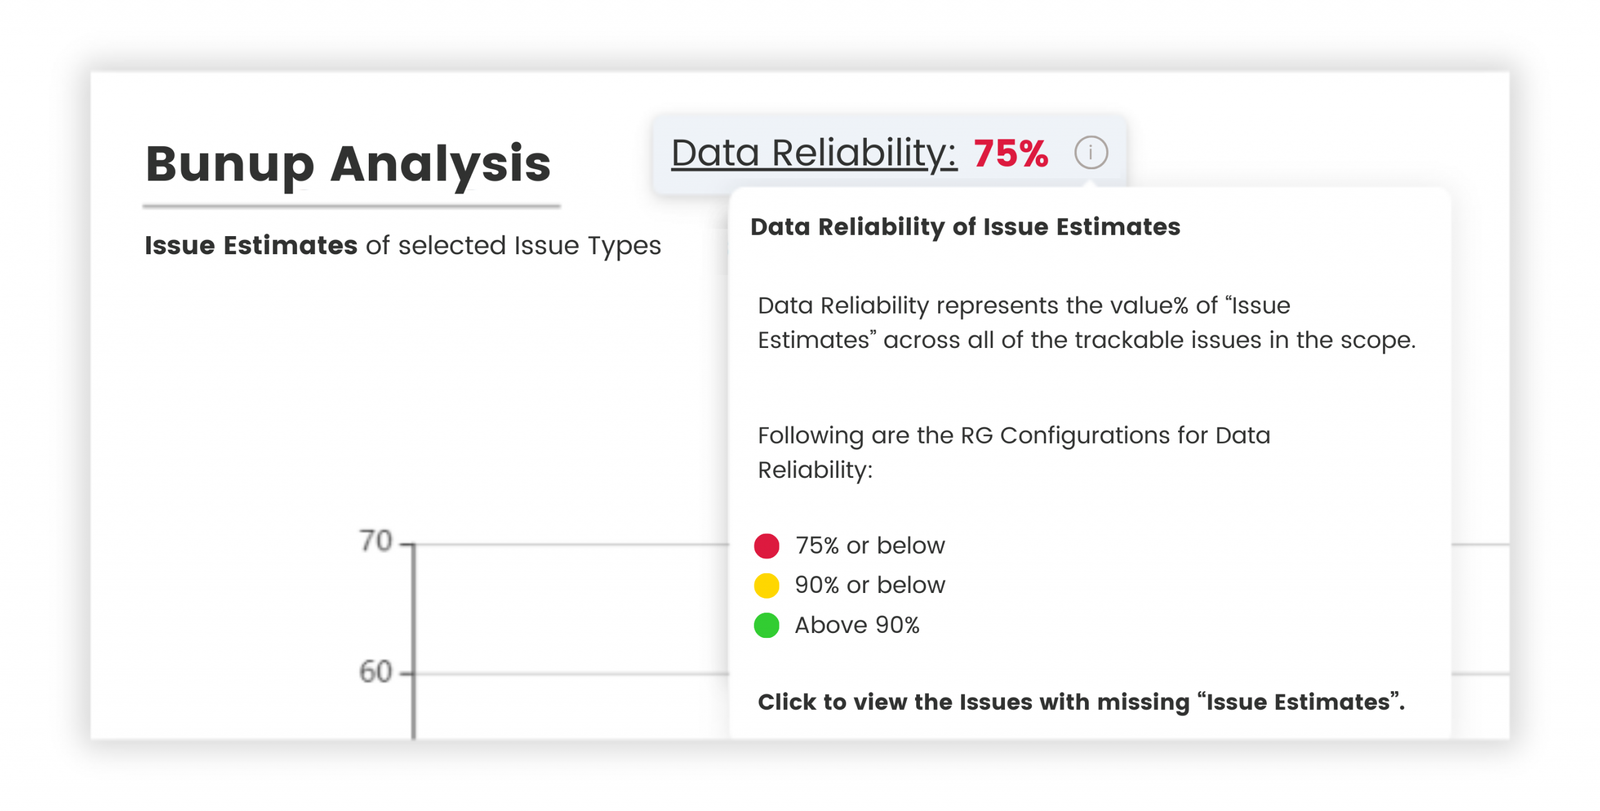The image size is (1600, 811).
Task: Click the 70 label on the chart axis
Action: pyautogui.click(x=376, y=541)
